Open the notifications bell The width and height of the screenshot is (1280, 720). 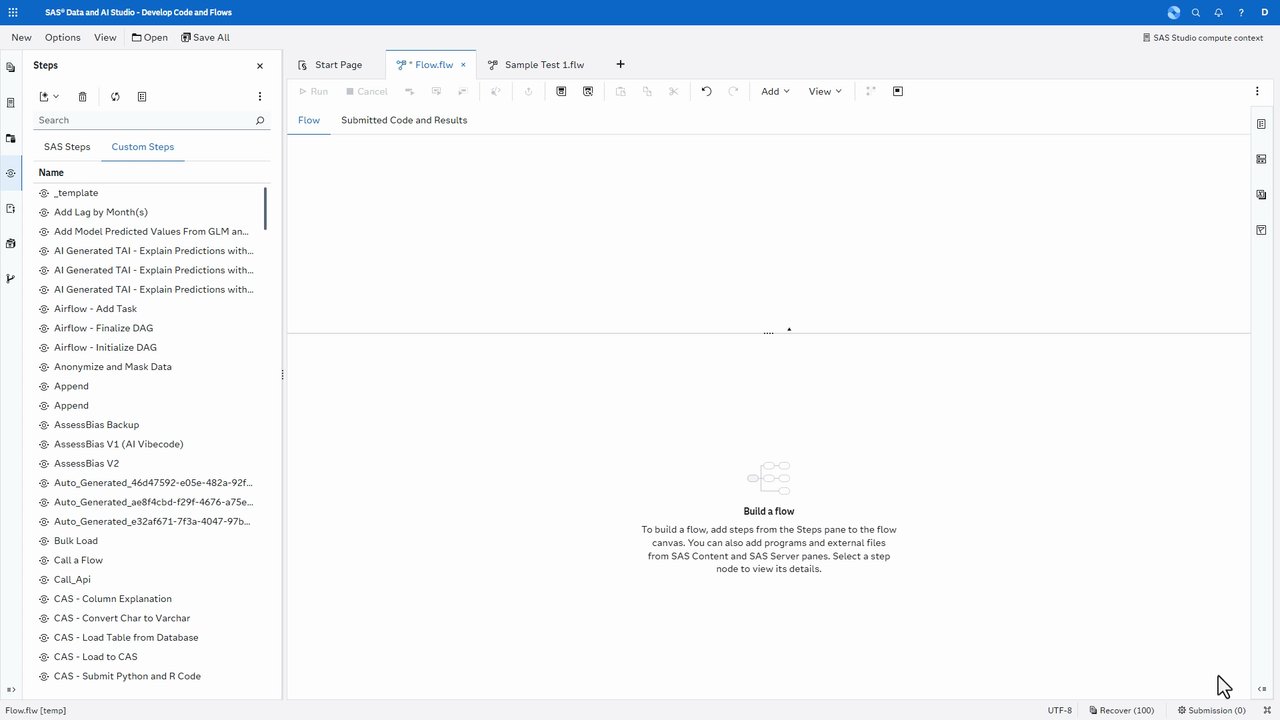pyautogui.click(x=1218, y=13)
